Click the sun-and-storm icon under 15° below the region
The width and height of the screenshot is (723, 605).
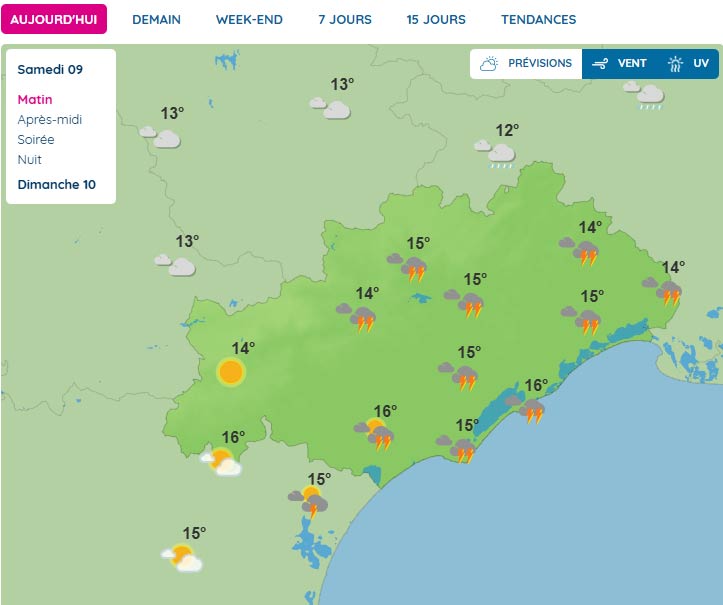tap(308, 502)
